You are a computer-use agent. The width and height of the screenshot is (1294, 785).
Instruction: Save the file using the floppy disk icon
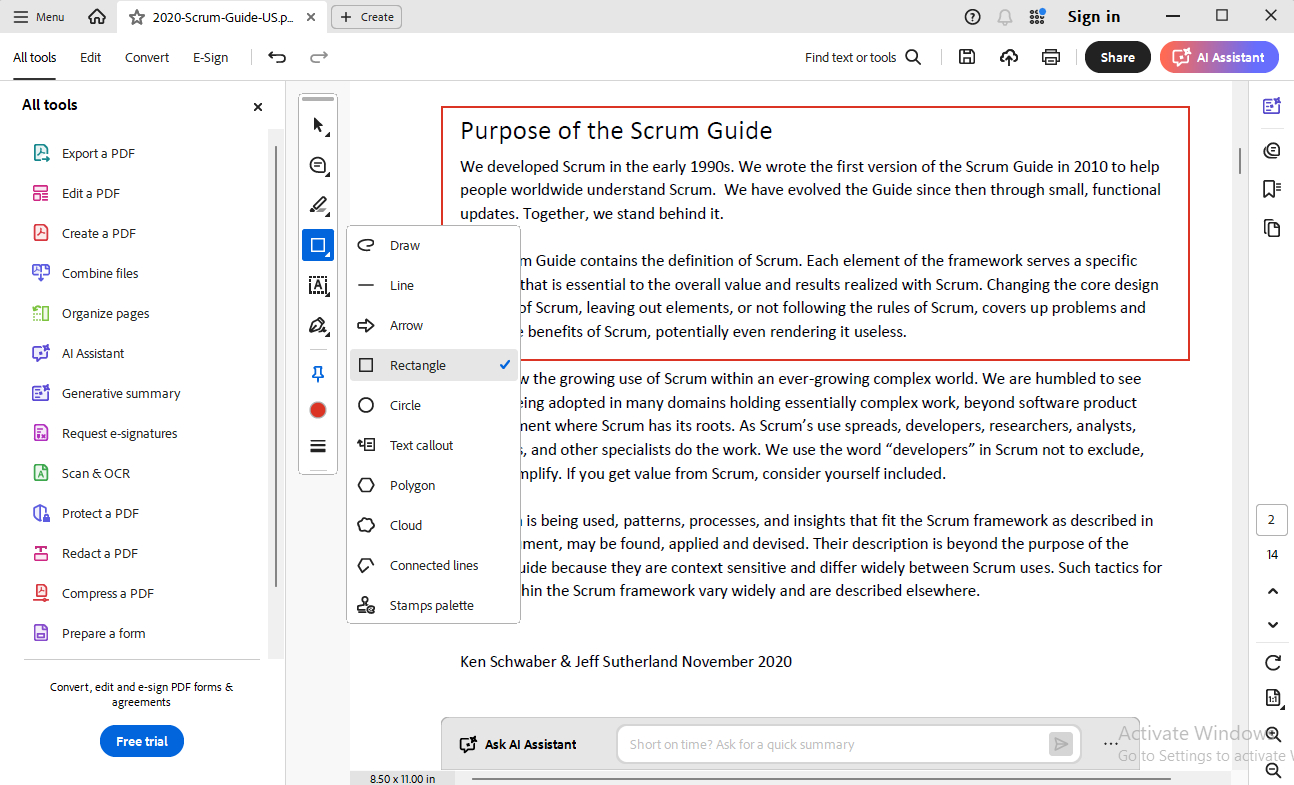[x=967, y=58]
